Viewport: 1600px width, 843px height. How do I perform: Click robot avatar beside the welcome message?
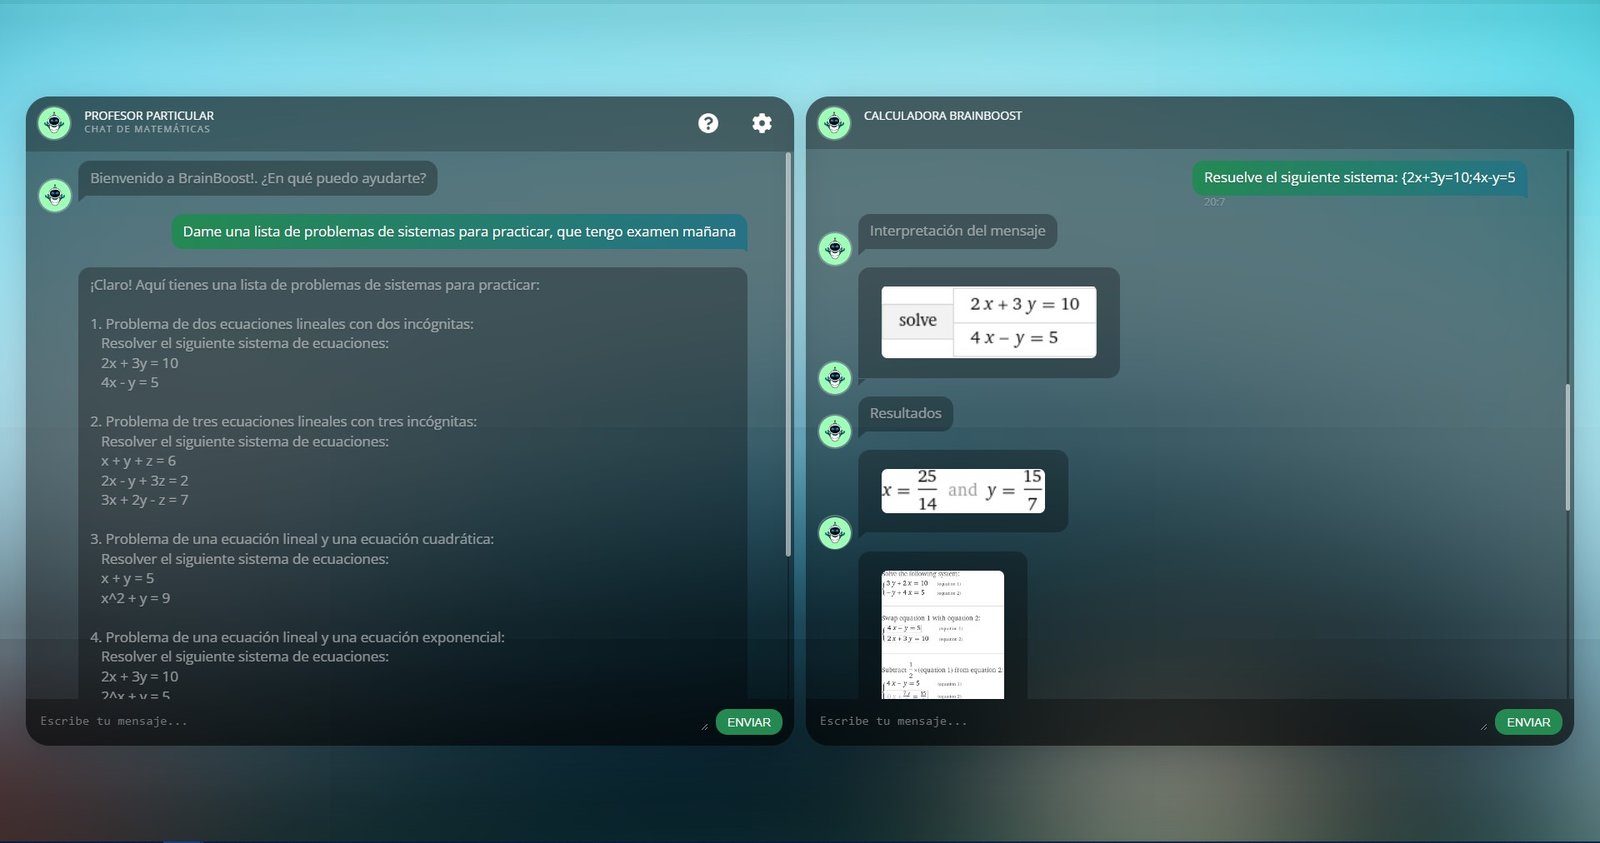coord(55,195)
